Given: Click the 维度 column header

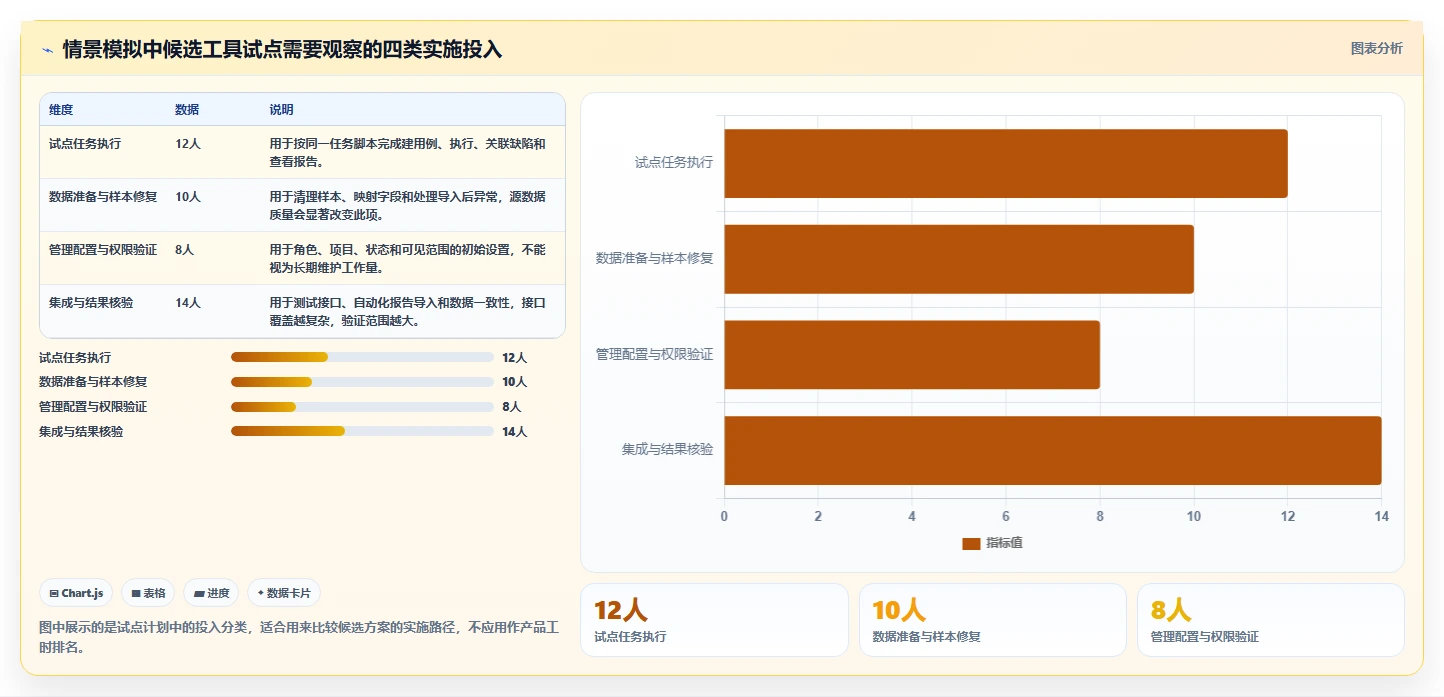Looking at the screenshot, I should pyautogui.click(x=61, y=110).
